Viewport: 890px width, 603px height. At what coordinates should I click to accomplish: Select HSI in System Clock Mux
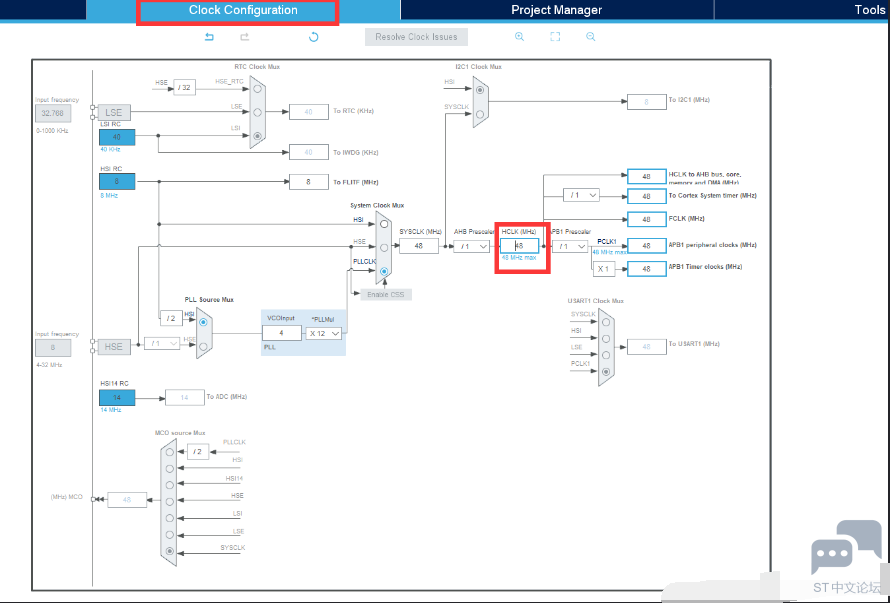(x=384, y=223)
